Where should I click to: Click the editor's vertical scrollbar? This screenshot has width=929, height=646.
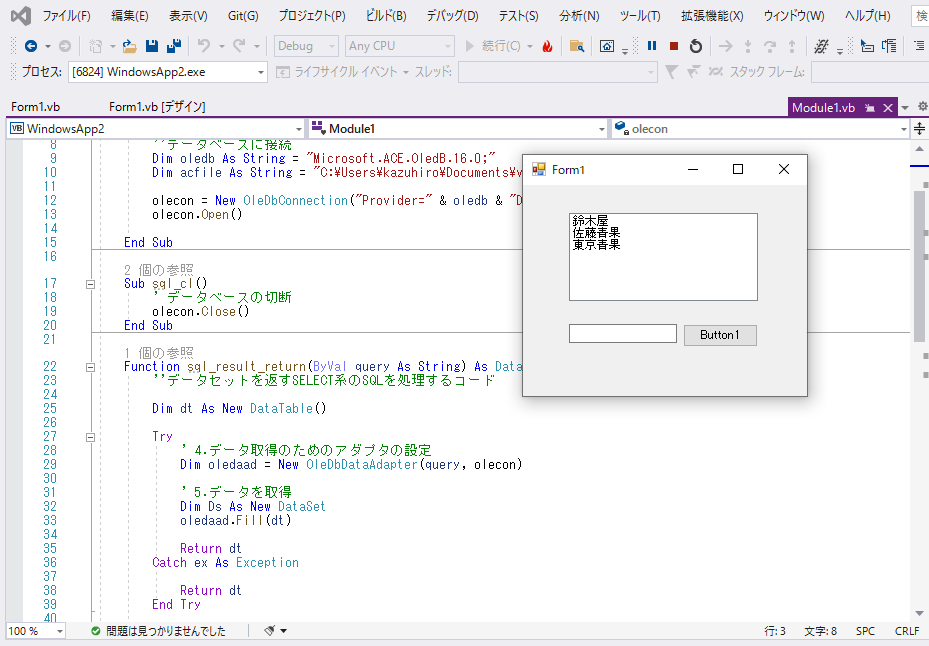[x=919, y=264]
